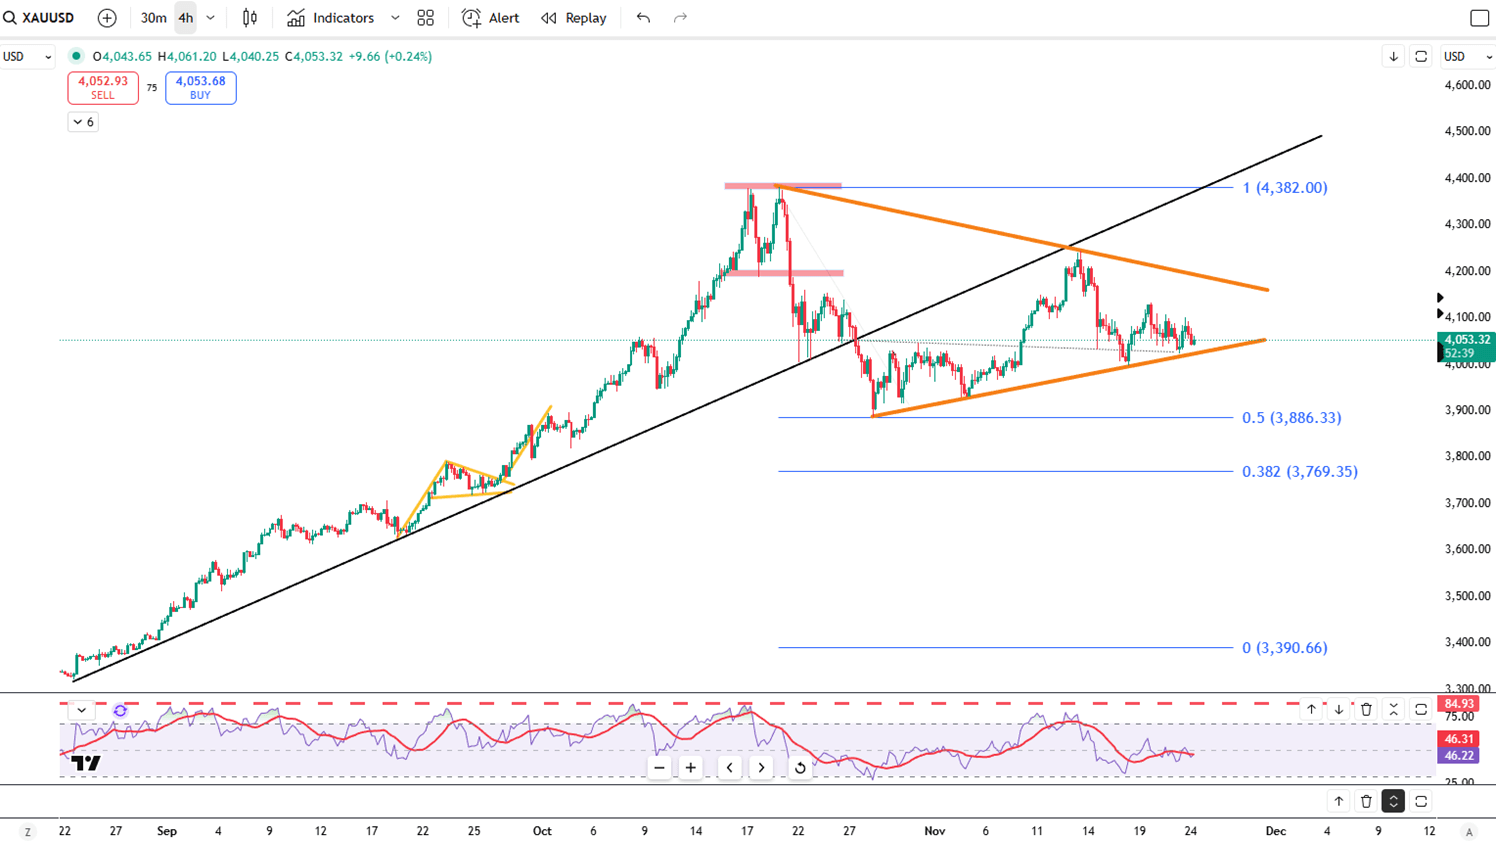1496x841 pixels.
Task: Open the indicator templates grid icon
Action: (426, 18)
